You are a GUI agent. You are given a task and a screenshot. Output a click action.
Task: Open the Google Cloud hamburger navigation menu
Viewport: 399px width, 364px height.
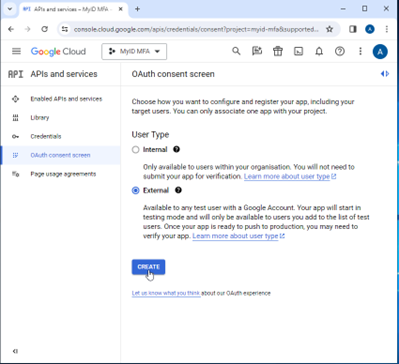(16, 51)
